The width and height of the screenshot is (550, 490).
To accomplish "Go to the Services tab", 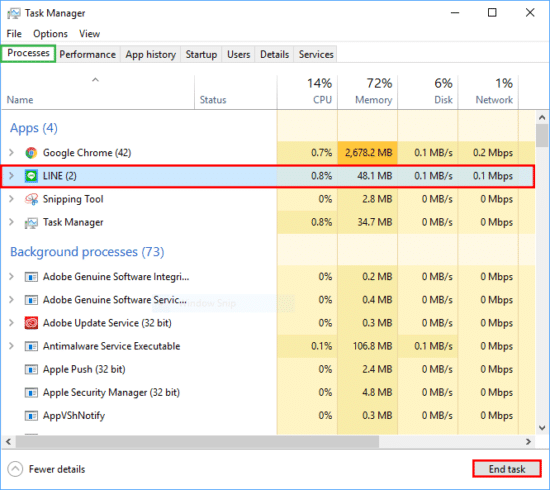I will point(316,54).
